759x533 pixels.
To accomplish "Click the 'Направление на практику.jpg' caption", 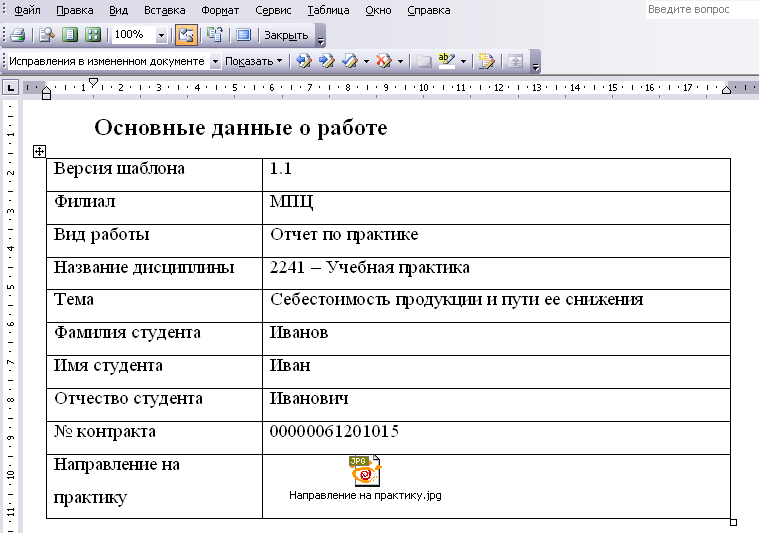I will (365, 495).
